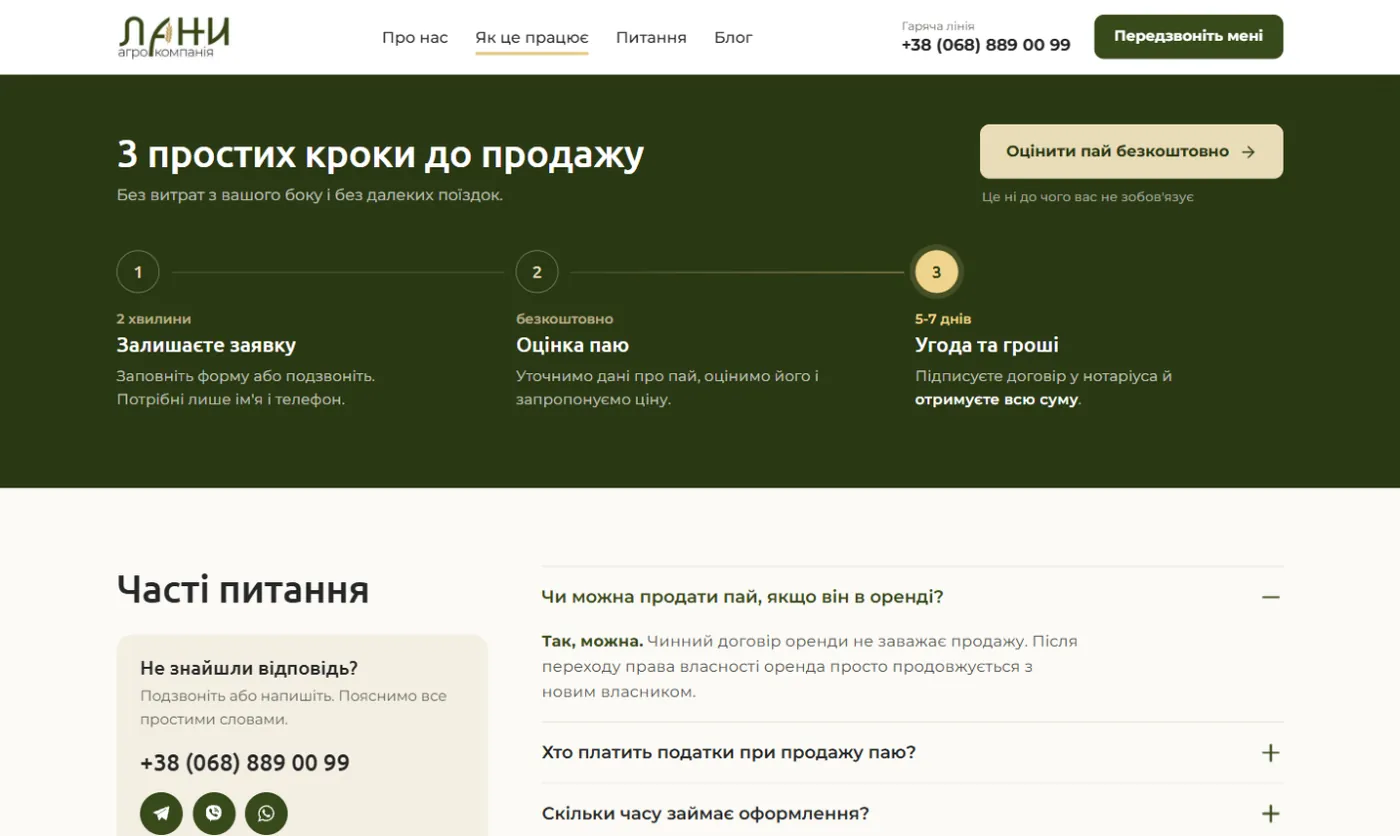Click the Часті питання heading

pyautogui.click(x=243, y=590)
